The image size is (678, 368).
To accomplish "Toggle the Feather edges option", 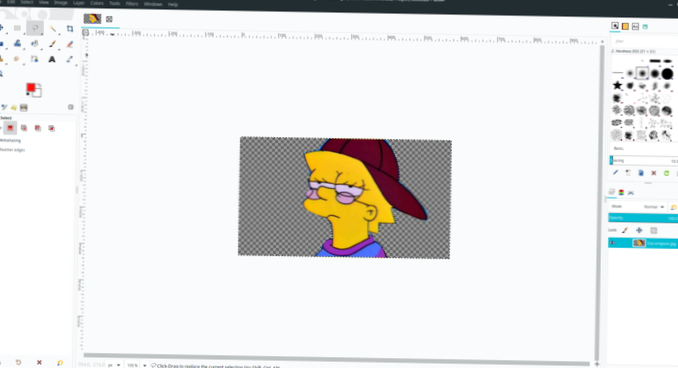I will (x=13, y=150).
